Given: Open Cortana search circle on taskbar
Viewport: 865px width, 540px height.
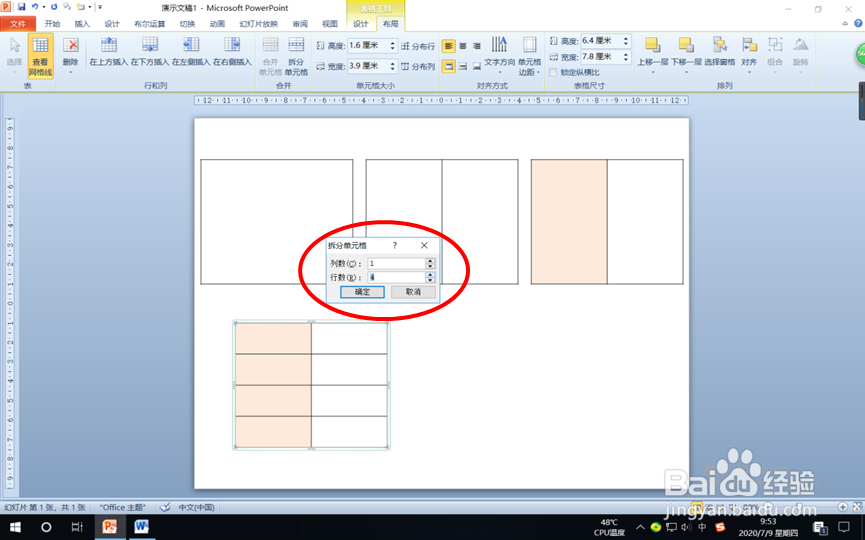Looking at the screenshot, I should (x=46, y=527).
